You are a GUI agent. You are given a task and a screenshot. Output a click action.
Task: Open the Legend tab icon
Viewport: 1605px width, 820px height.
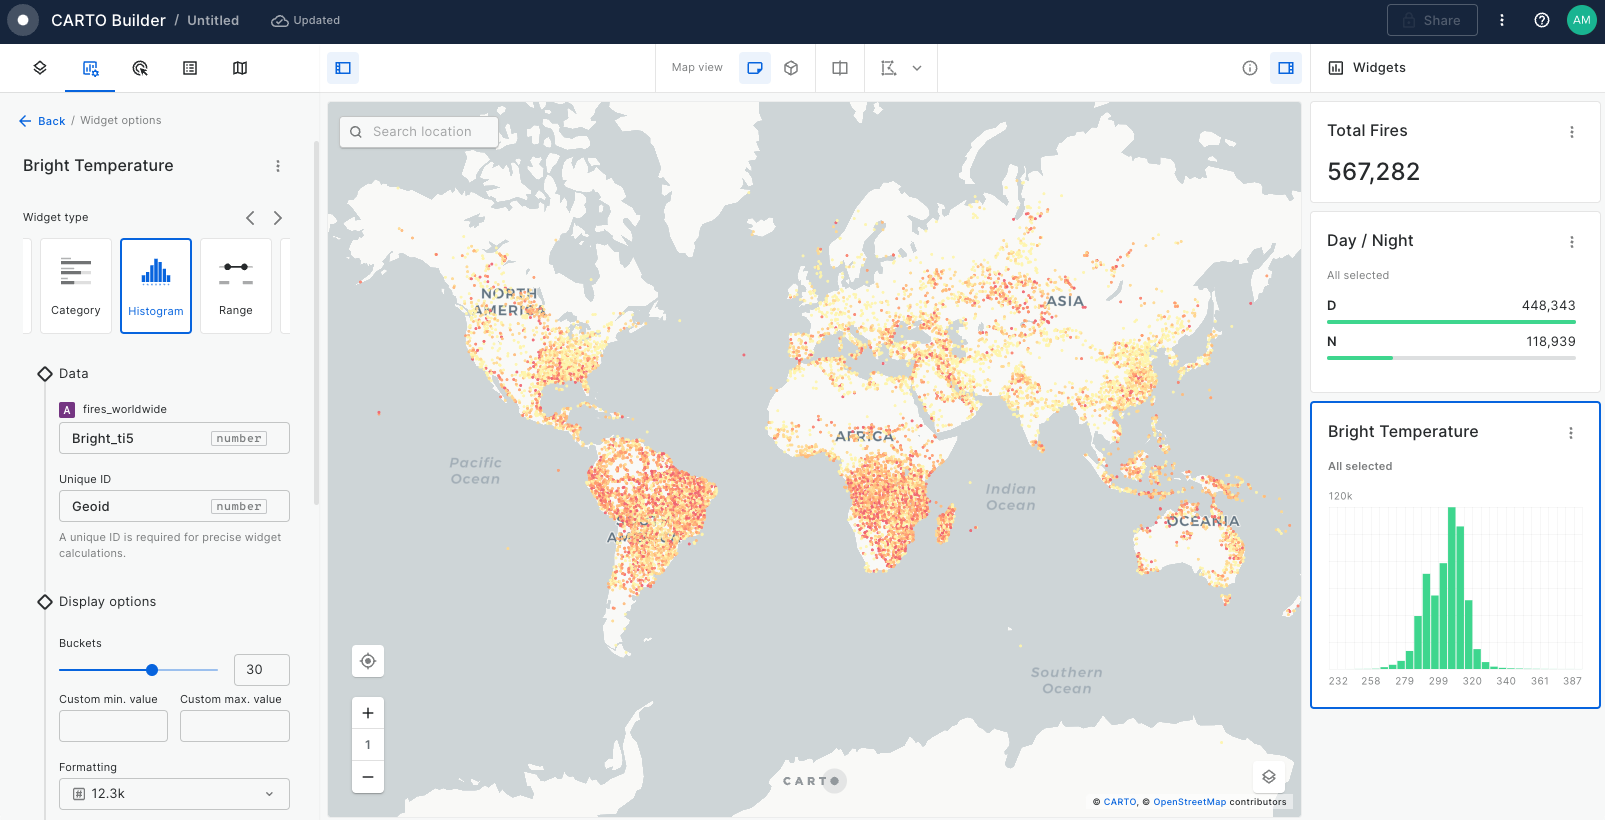pyautogui.click(x=190, y=68)
